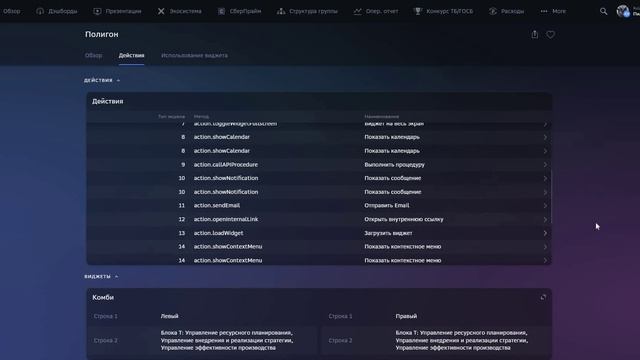Image resolution: width=640 pixels, height=360 pixels.
Task: Open the Дэшборды menu label
Action: coord(62,11)
